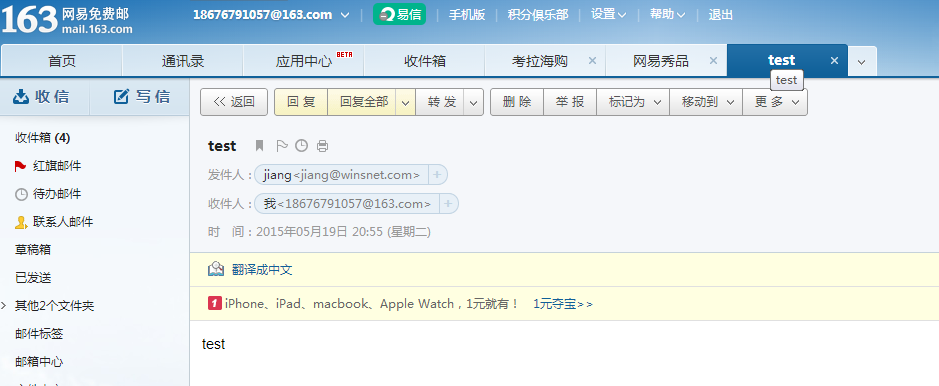Click the 163 logo
Viewport: 939px width, 386px height.
29,20
